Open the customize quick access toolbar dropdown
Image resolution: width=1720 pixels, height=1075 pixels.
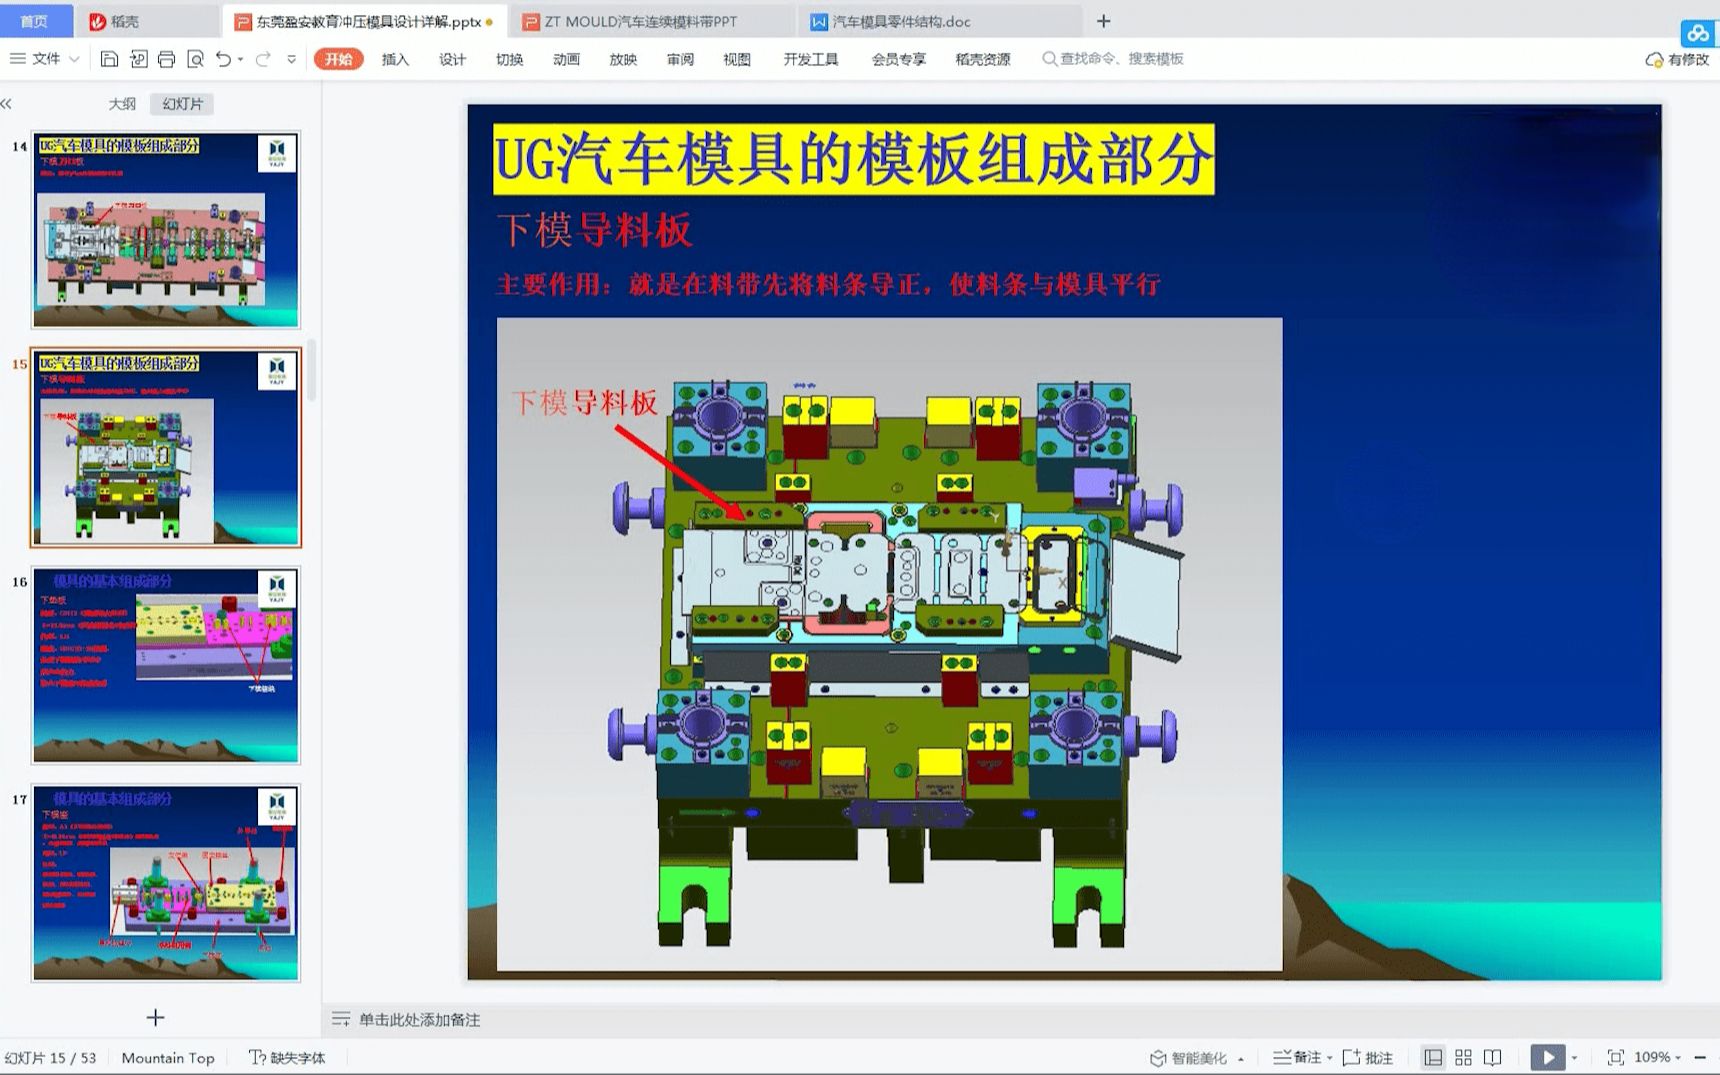pos(292,59)
